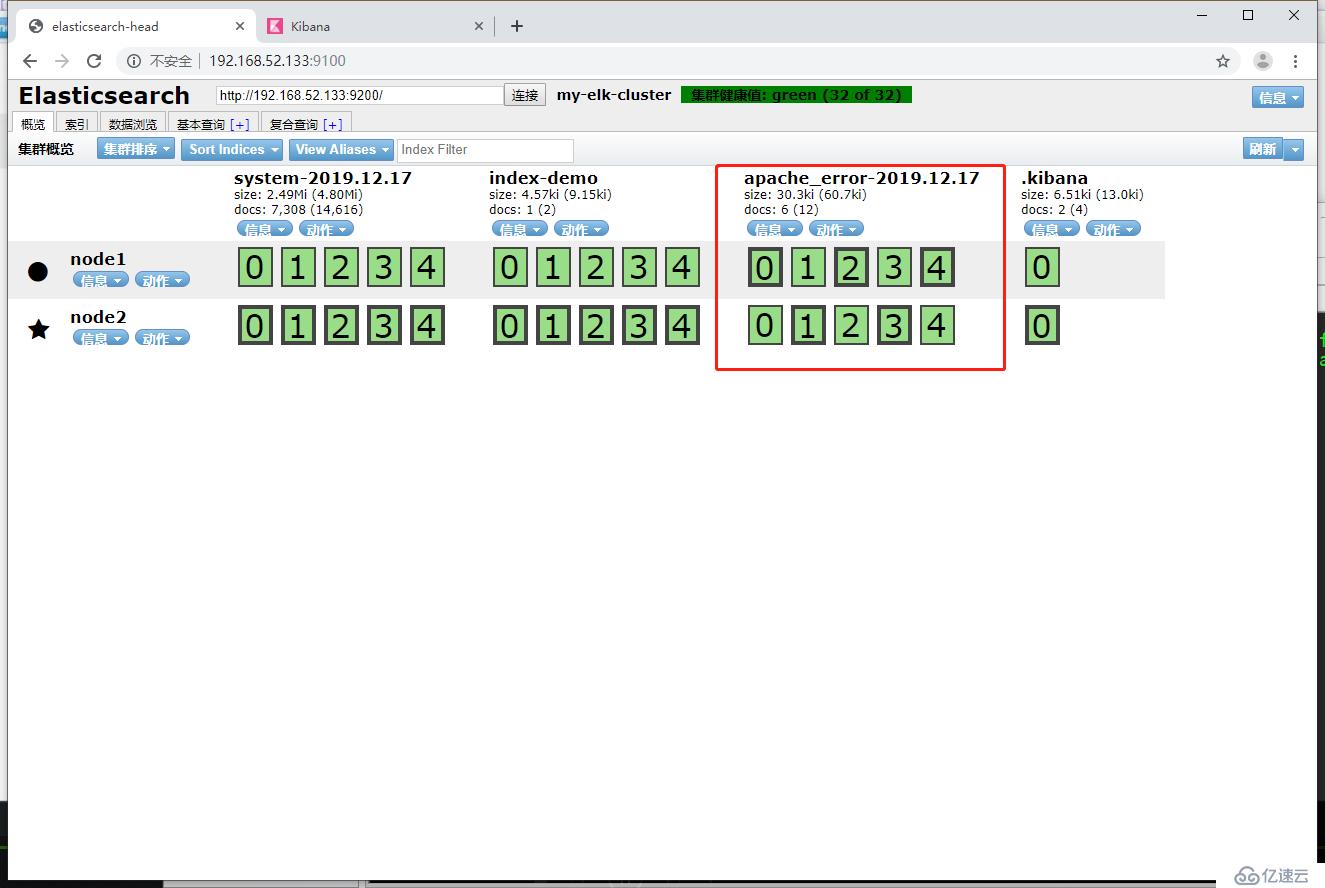This screenshot has width=1325, height=888.
Task: Select node2 shard 4 of index-demo
Action: (x=682, y=326)
